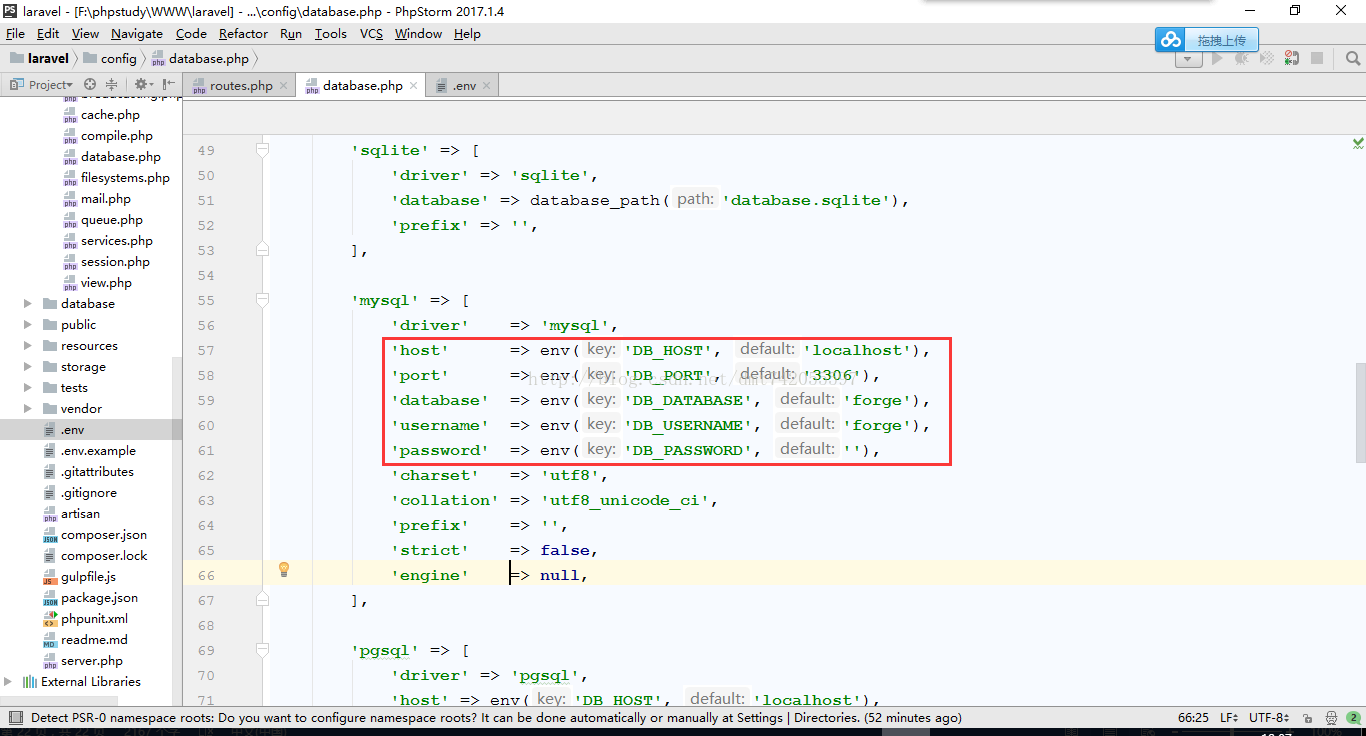Open the Hector inspector icon

[x=1330, y=718]
